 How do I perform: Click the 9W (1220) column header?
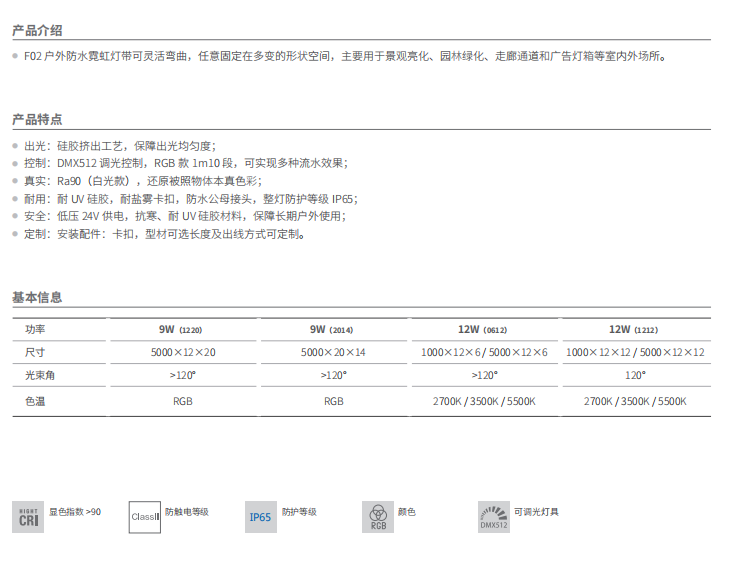click(x=181, y=329)
